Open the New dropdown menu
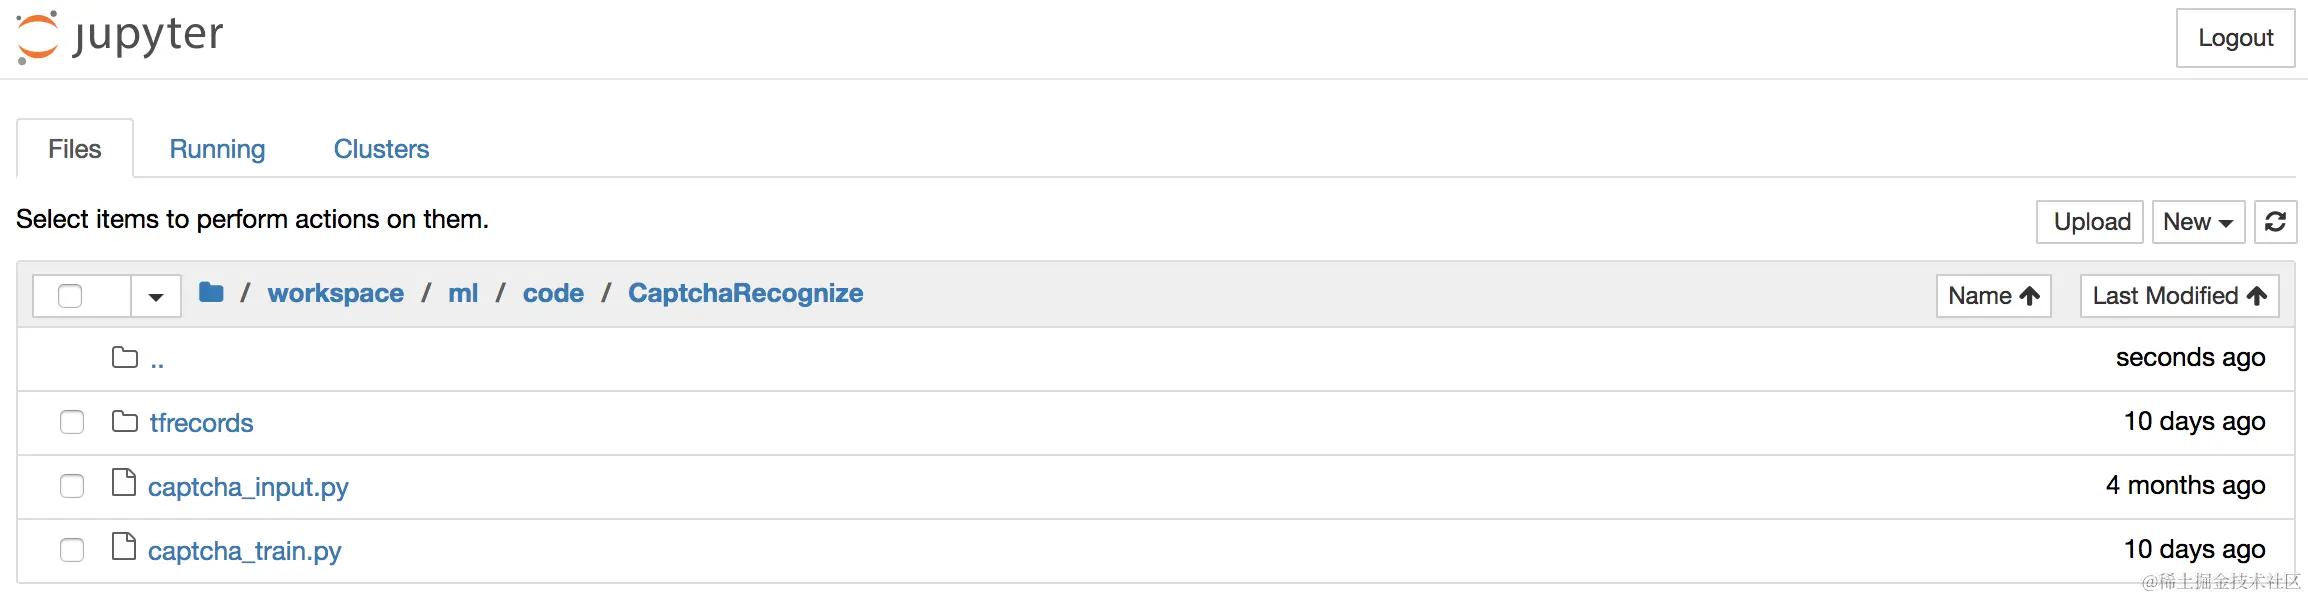This screenshot has height=598, width=2308. (x=2198, y=222)
